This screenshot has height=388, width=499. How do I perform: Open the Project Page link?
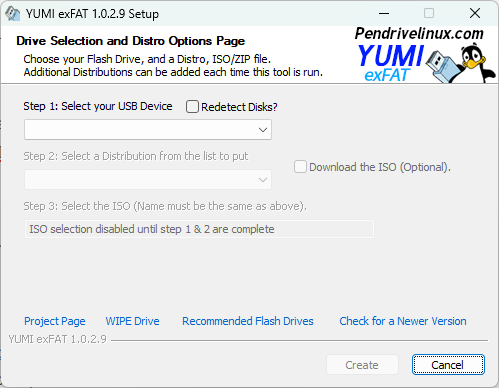pos(55,321)
